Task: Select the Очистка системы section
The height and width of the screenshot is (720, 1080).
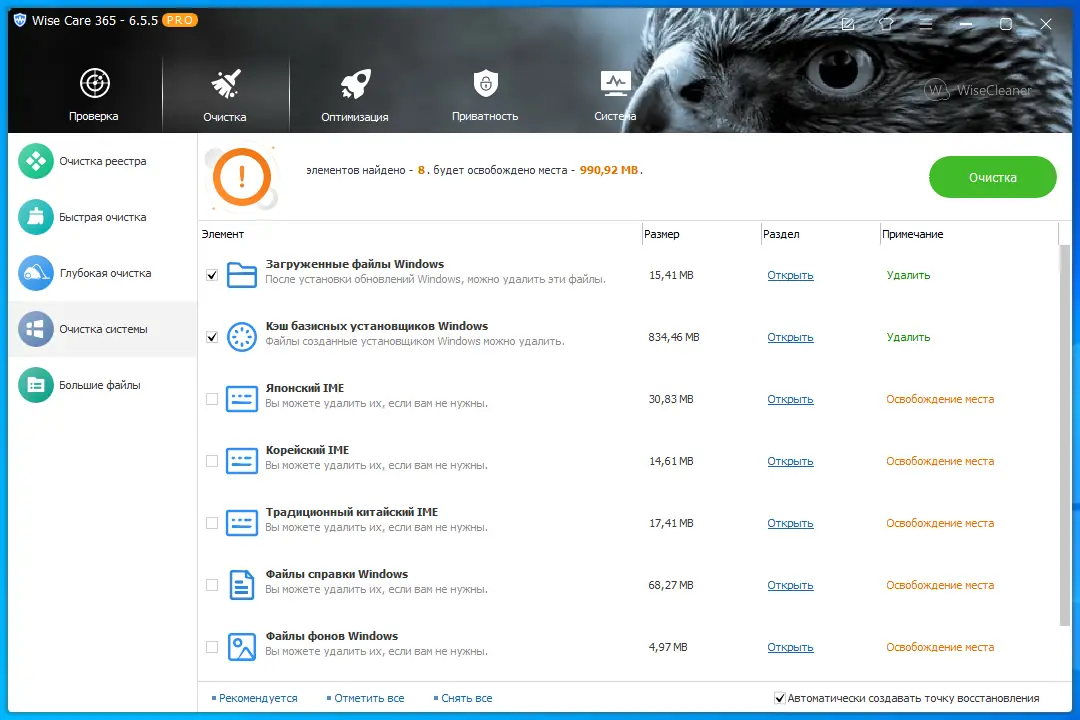Action: coord(103,329)
